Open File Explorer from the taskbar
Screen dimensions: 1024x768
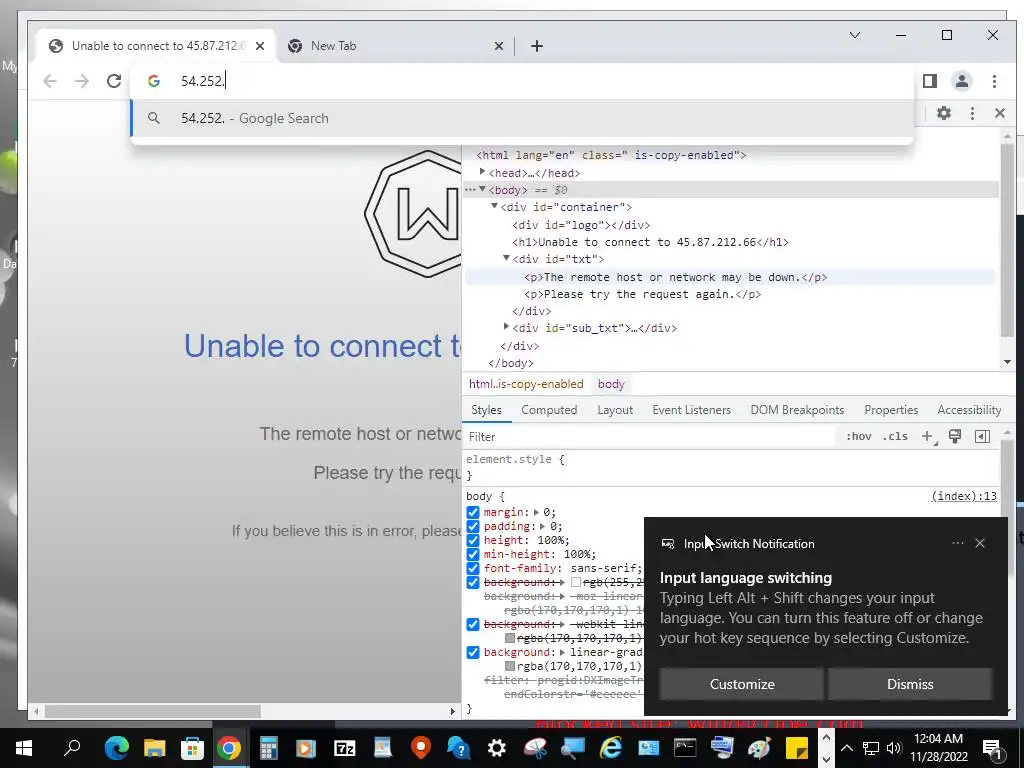pyautogui.click(x=155, y=748)
